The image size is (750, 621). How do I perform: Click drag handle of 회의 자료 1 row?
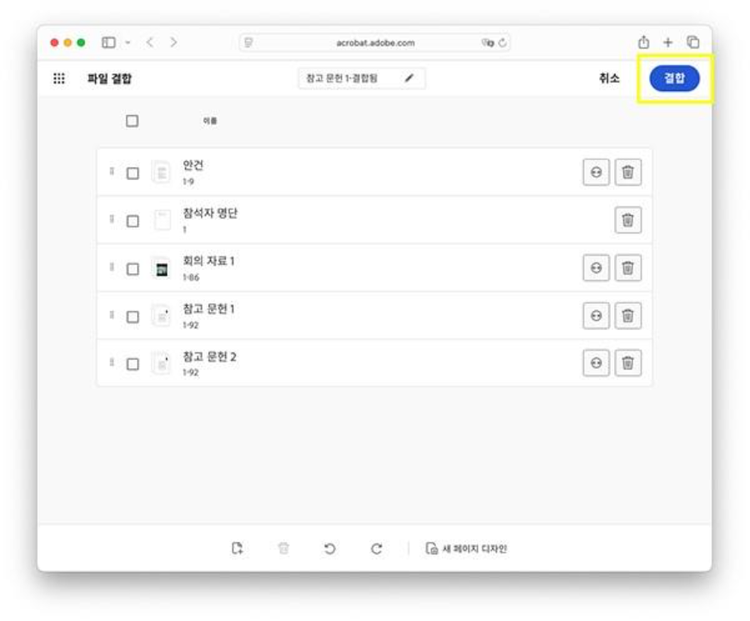(x=111, y=266)
